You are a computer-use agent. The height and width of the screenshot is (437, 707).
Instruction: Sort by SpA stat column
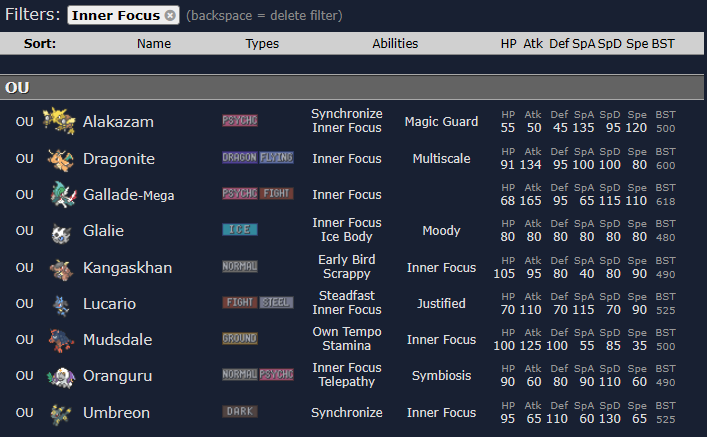pyautogui.click(x=583, y=44)
